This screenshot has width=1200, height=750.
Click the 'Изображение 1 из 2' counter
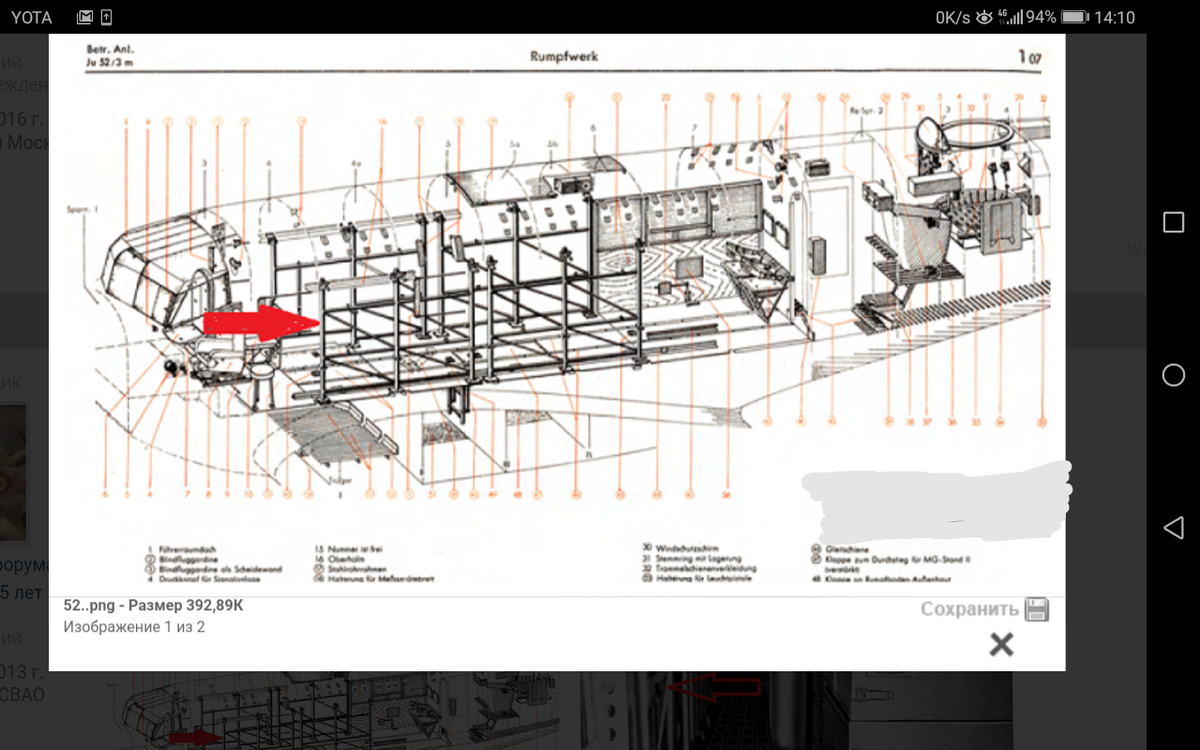pos(134,627)
